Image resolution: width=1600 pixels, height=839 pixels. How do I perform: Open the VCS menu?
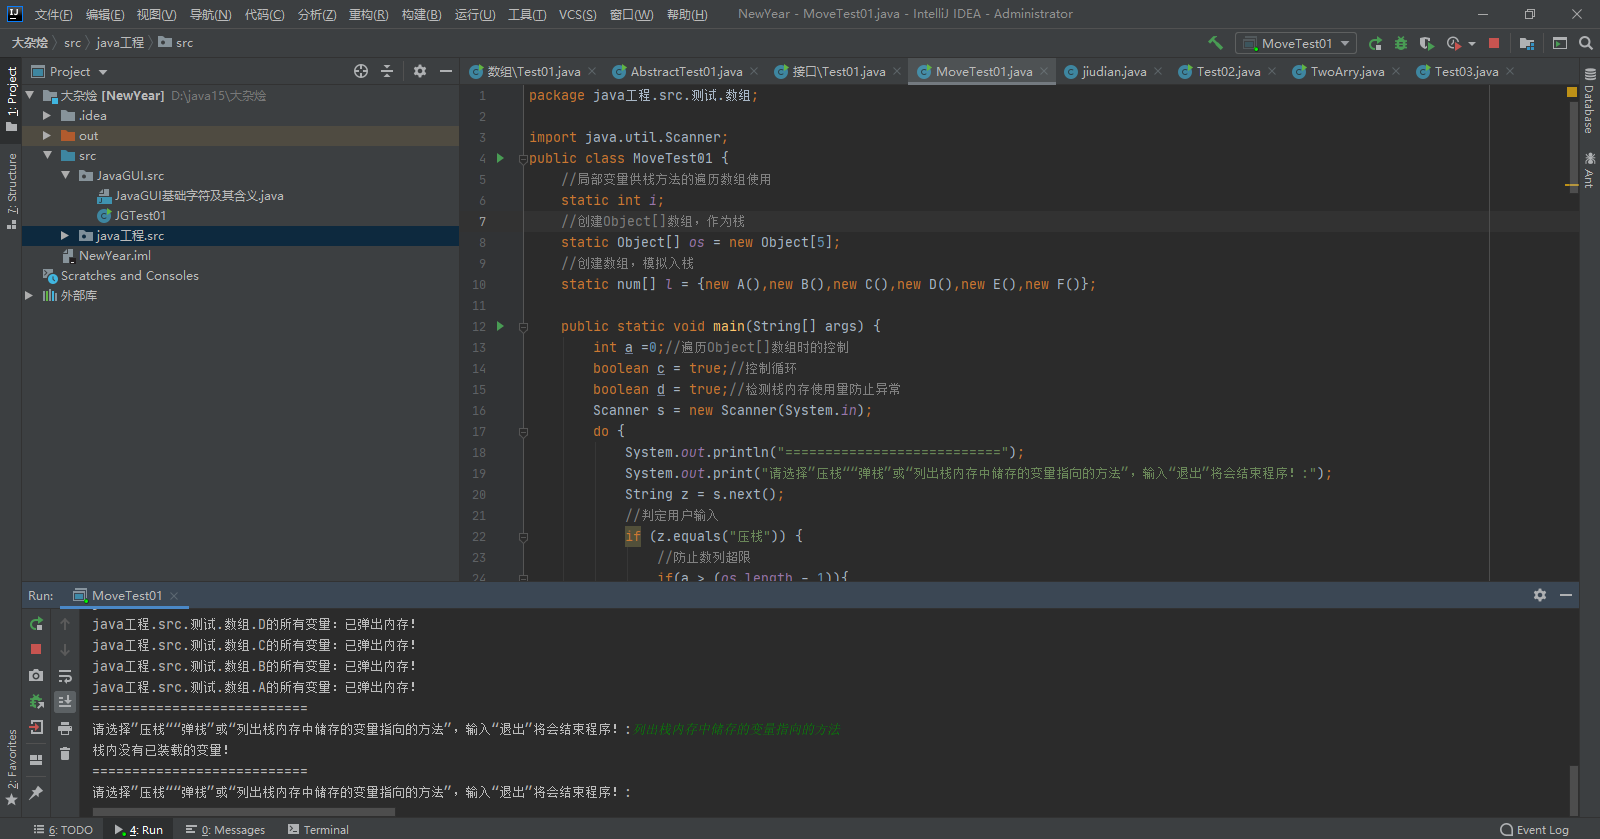click(x=577, y=14)
